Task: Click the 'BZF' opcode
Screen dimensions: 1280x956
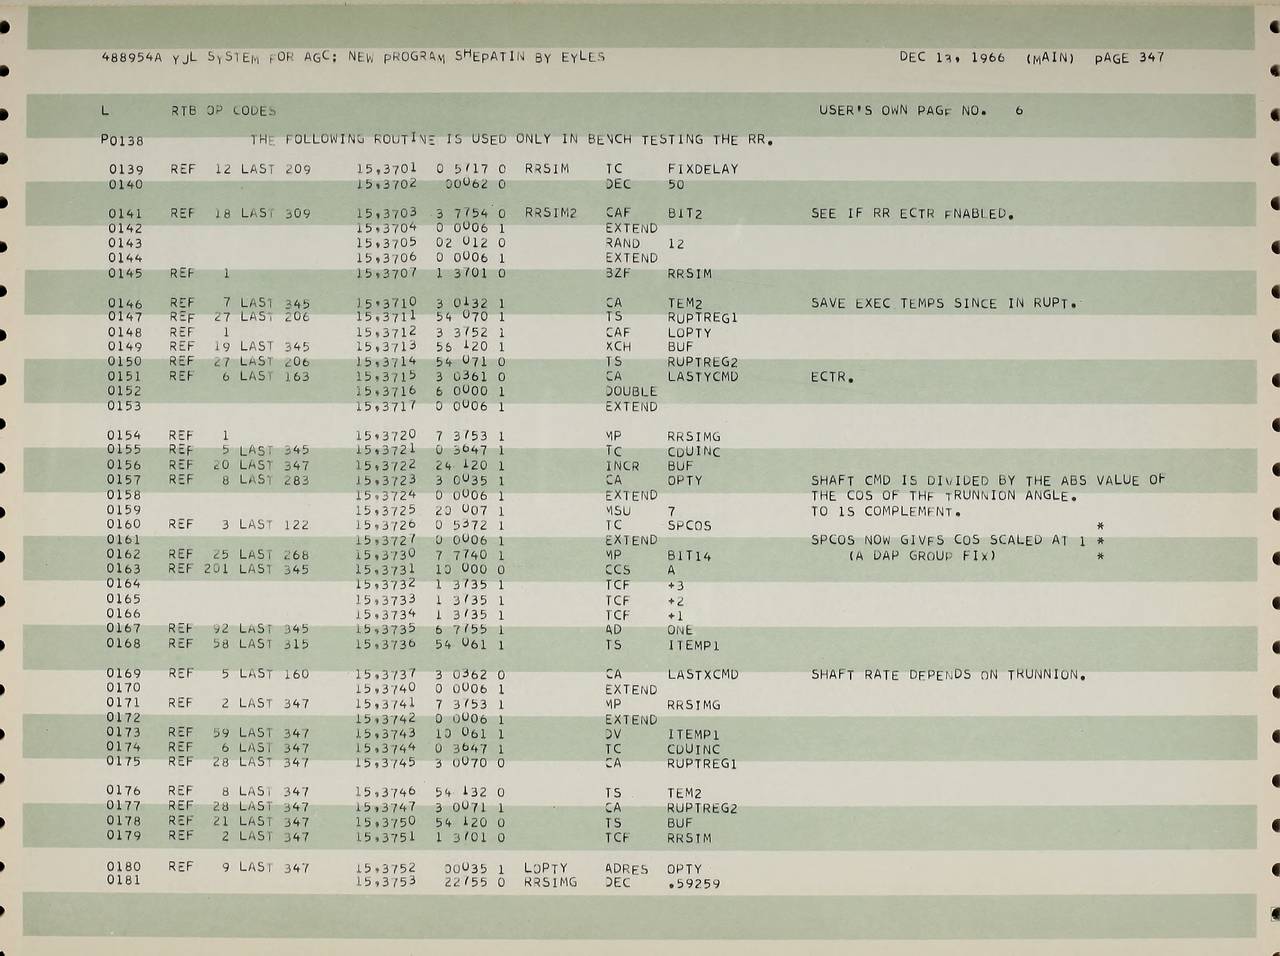Action: tap(618, 273)
